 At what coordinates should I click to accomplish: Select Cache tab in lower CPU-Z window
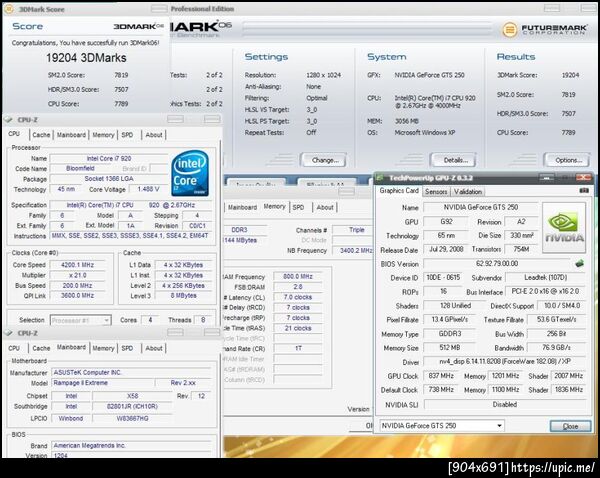coord(41,348)
